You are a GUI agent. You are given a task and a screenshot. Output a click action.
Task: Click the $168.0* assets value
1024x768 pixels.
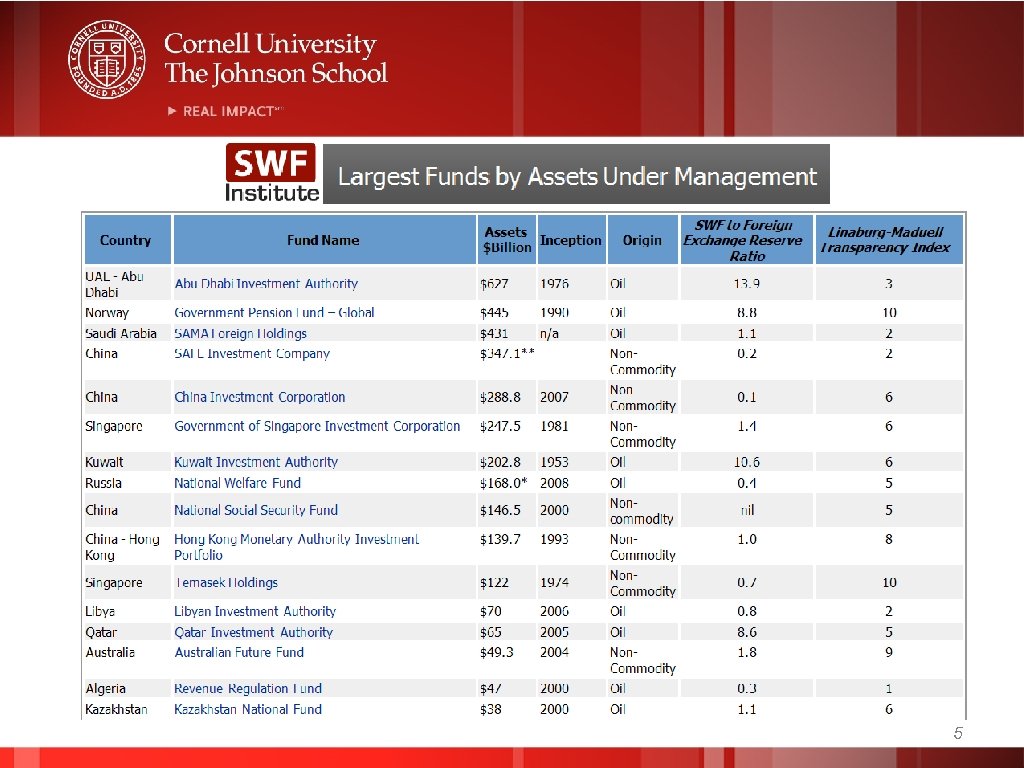pyautogui.click(x=504, y=483)
